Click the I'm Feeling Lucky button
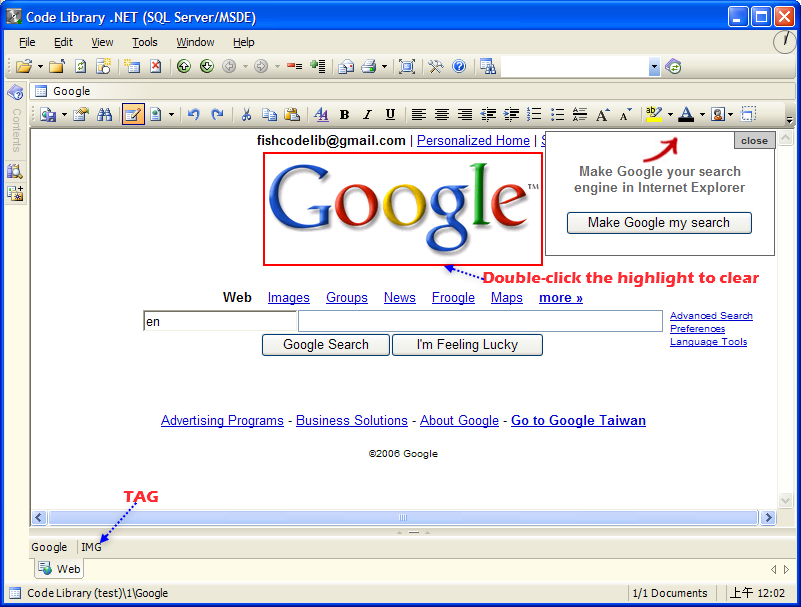The height and width of the screenshot is (607, 801). [467, 345]
